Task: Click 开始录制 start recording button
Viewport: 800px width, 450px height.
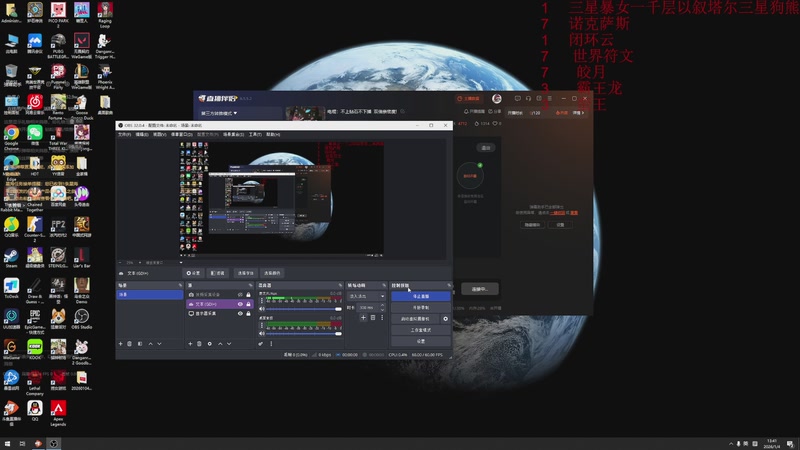Action: [421, 308]
